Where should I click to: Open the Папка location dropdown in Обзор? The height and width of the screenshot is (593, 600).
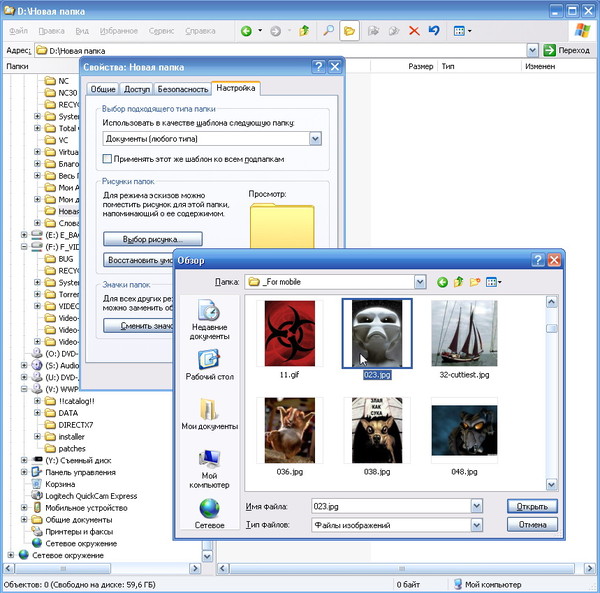tap(420, 282)
